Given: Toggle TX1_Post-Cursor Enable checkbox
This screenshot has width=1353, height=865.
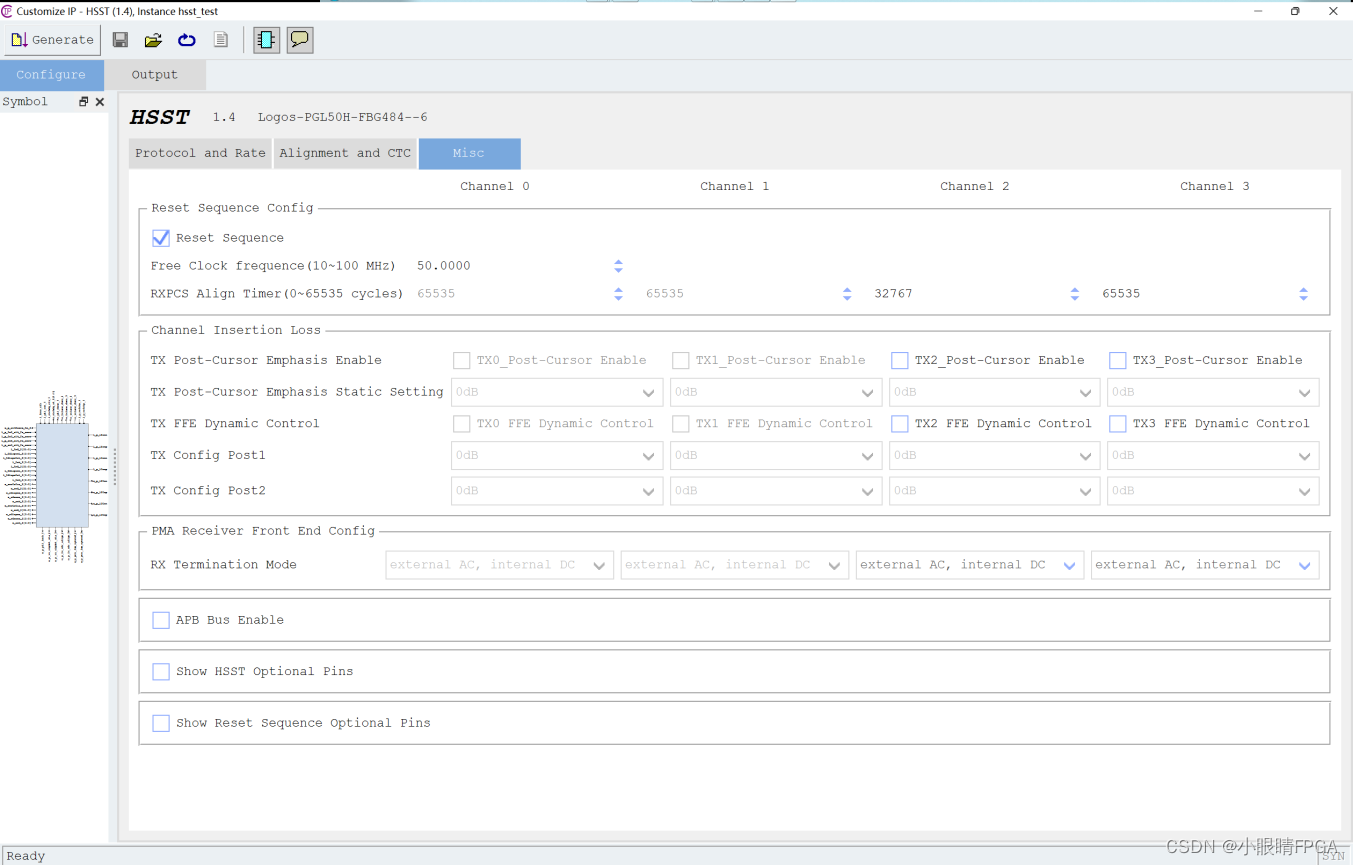Looking at the screenshot, I should [x=681, y=360].
